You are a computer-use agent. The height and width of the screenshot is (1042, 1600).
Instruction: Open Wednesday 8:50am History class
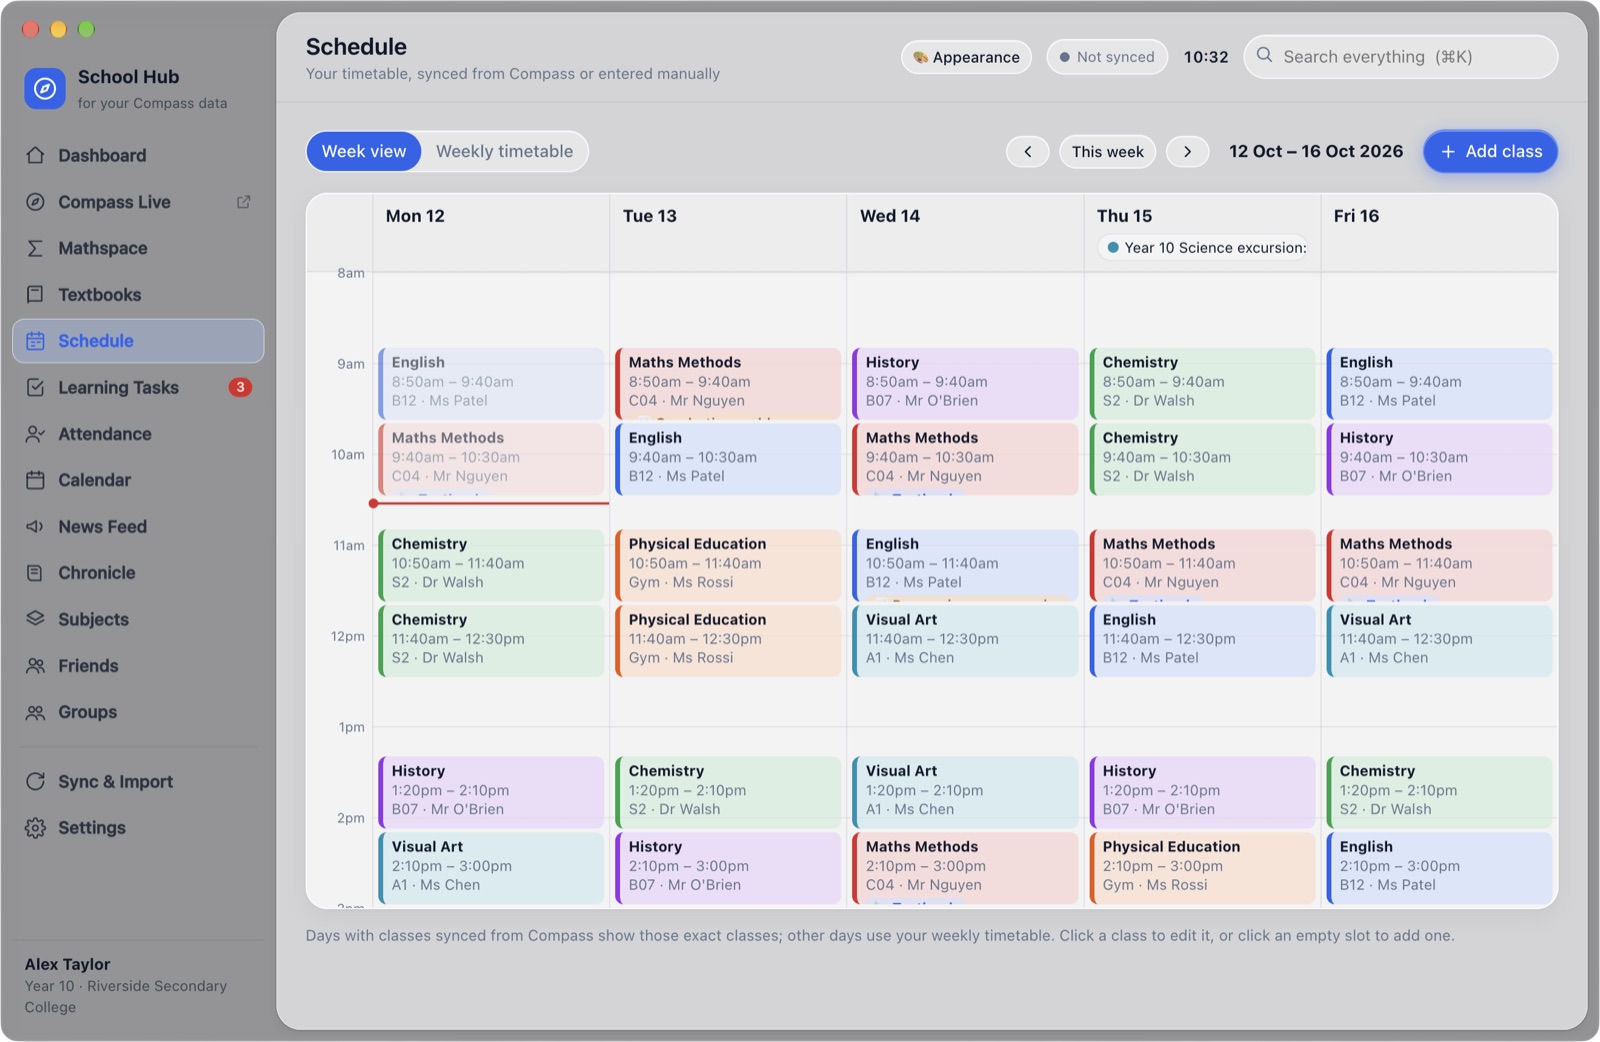pyautogui.click(x=965, y=383)
